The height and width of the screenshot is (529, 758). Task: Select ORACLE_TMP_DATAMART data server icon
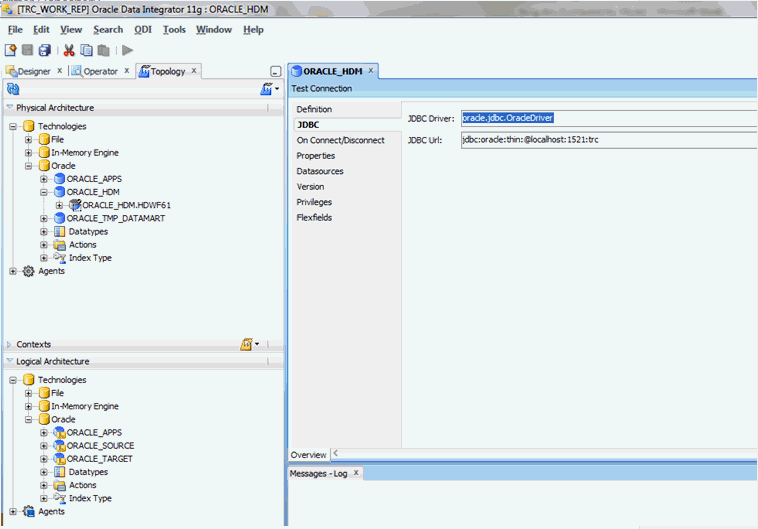click(x=59, y=218)
